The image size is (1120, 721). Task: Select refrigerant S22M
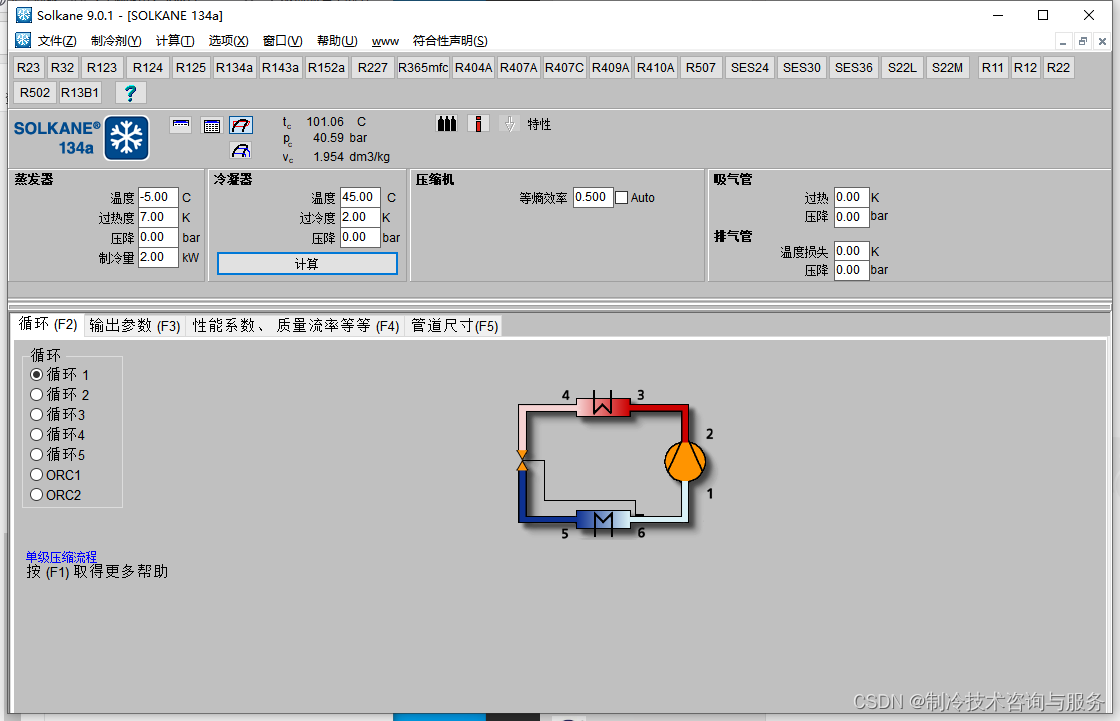click(947, 67)
